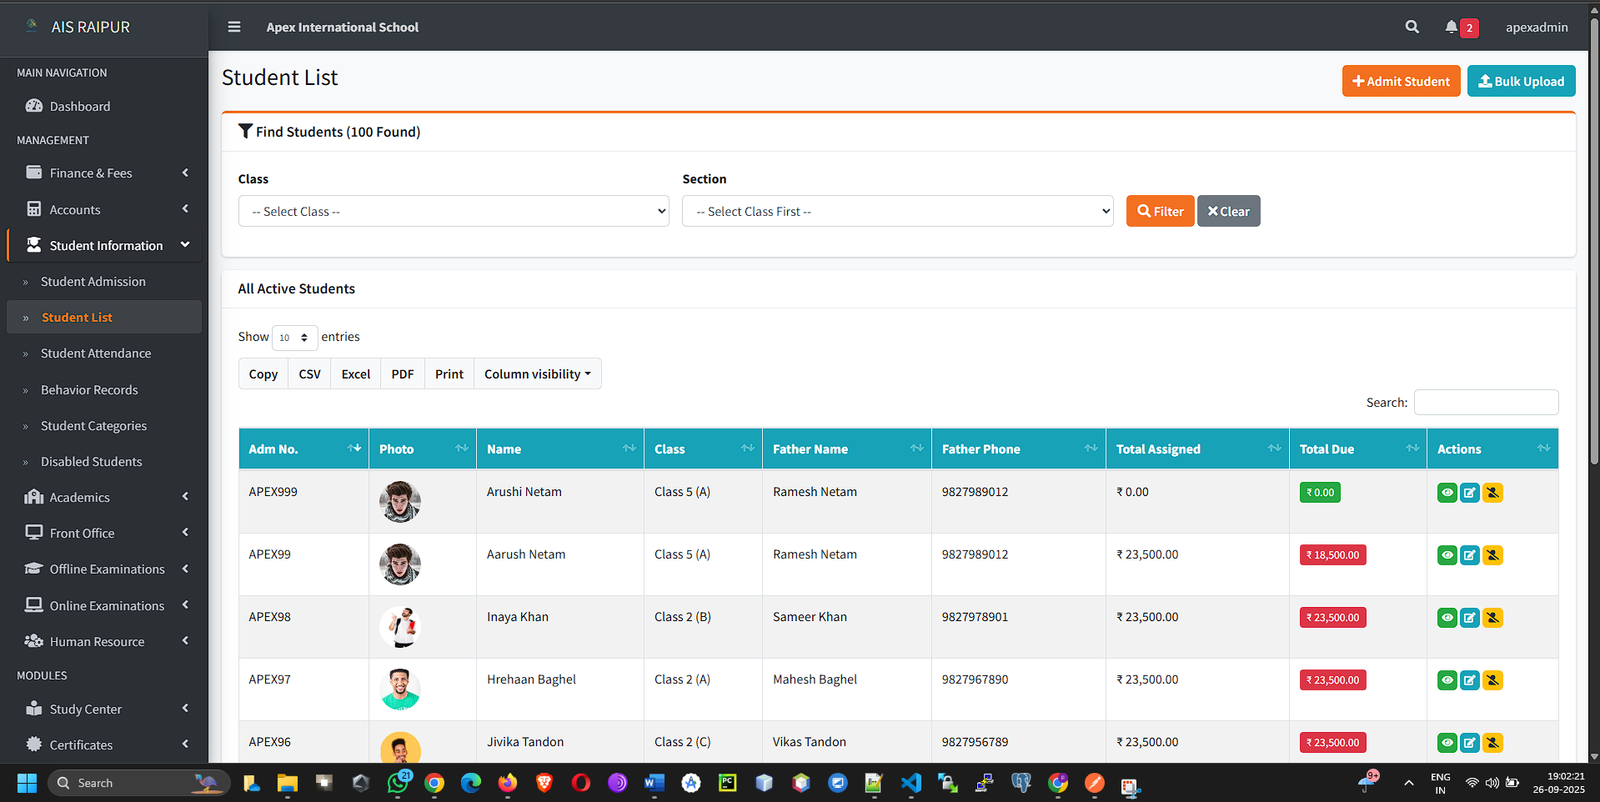Click the Bulk Upload button

tap(1520, 81)
